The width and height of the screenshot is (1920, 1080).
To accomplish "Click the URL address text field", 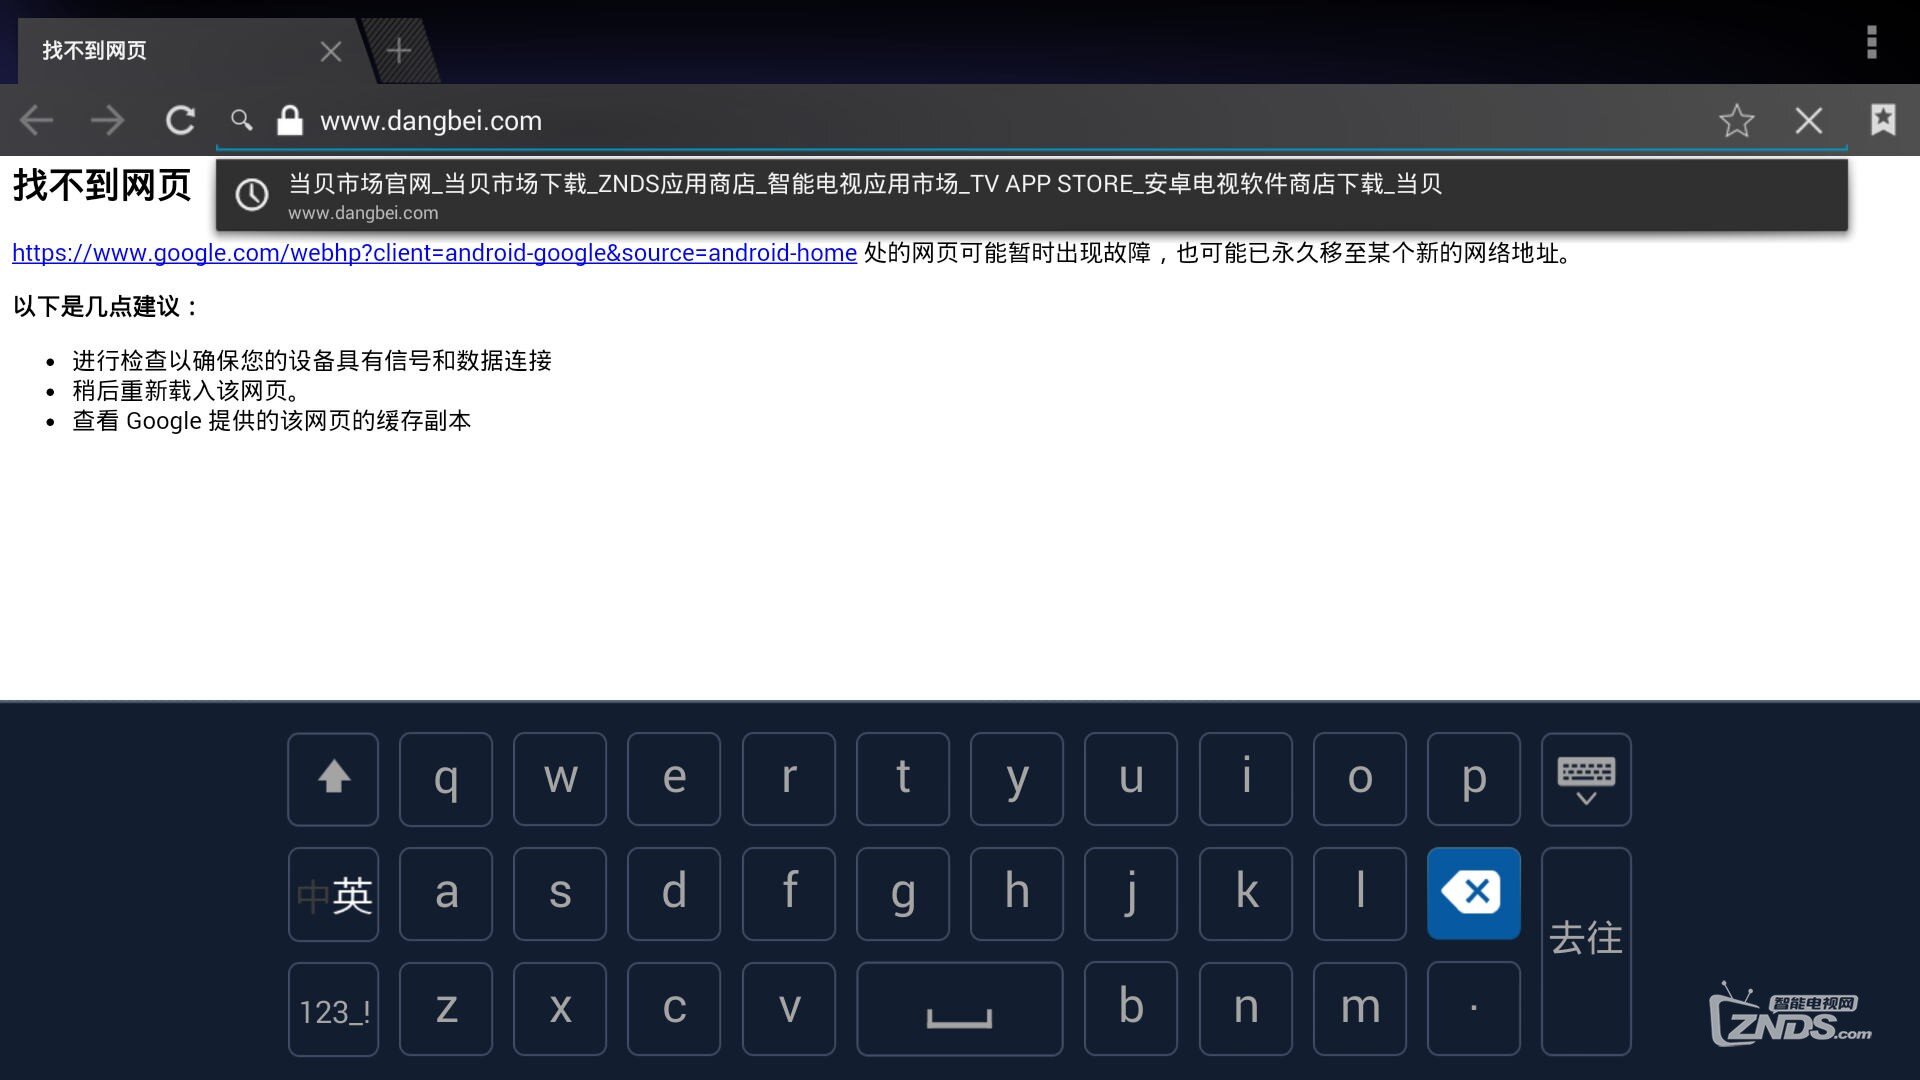I will point(1000,121).
